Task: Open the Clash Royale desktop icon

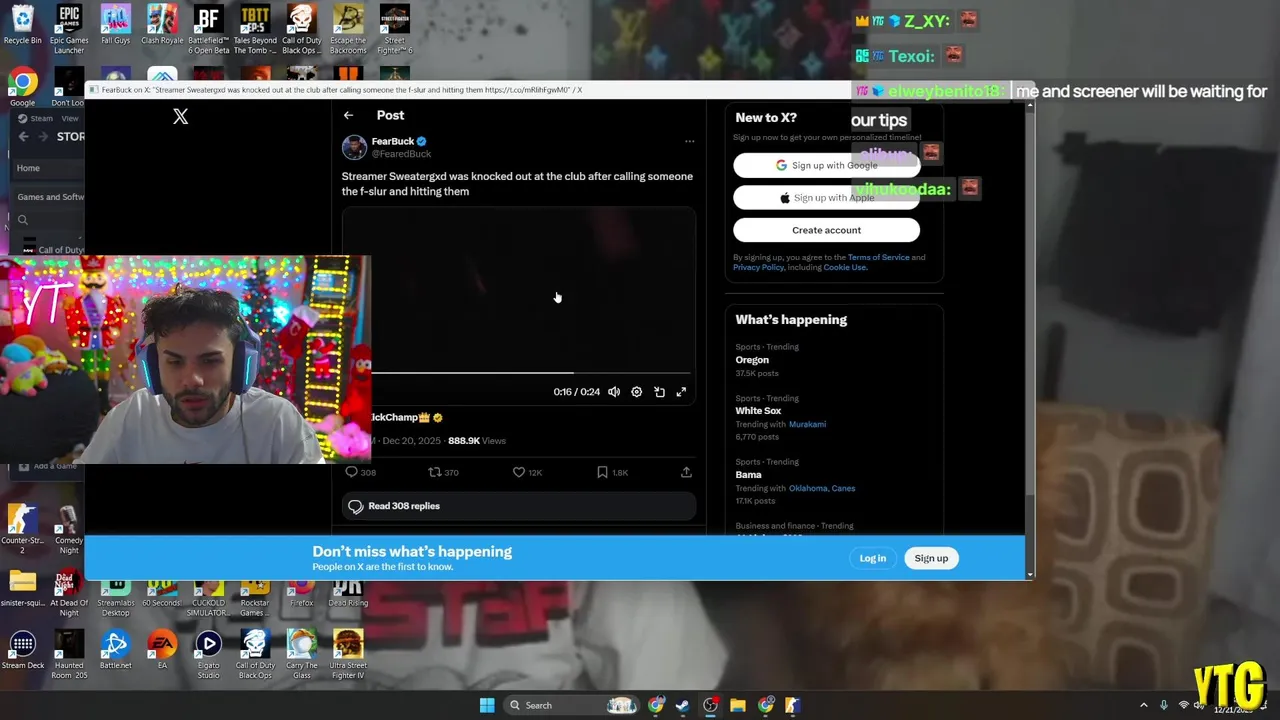Action: tap(162, 26)
